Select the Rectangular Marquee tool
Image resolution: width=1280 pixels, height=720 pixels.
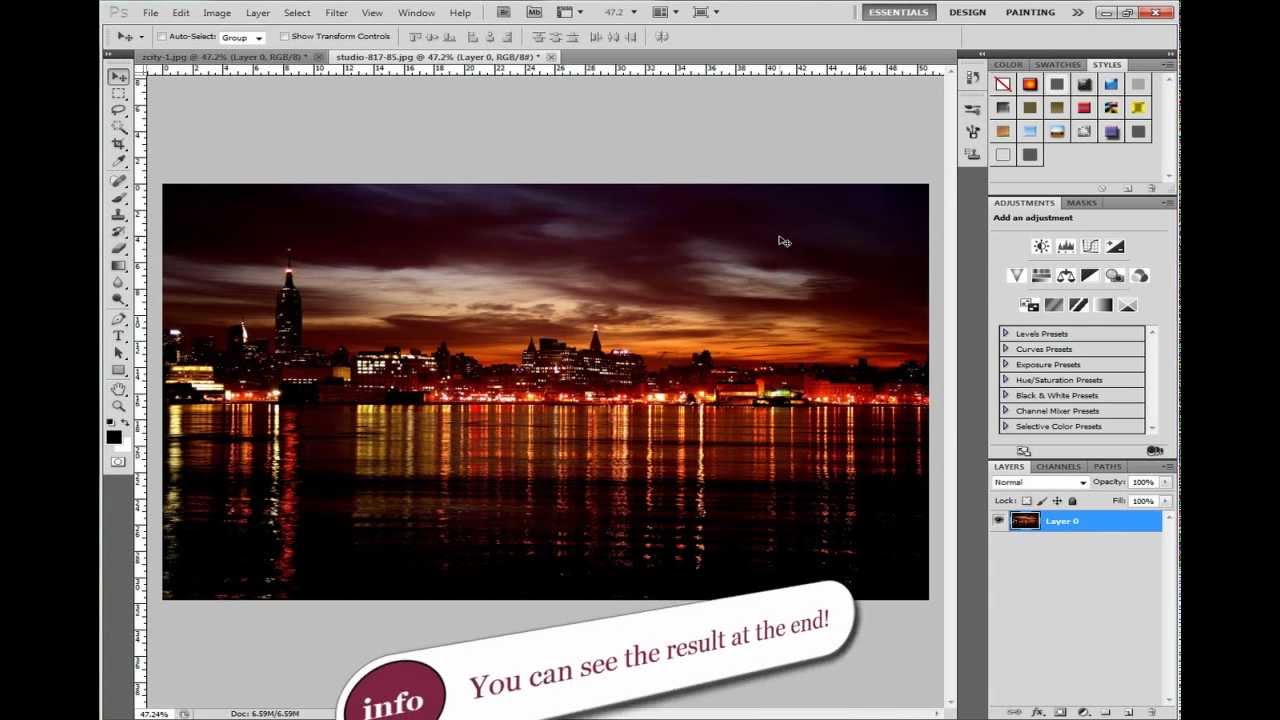pos(118,93)
